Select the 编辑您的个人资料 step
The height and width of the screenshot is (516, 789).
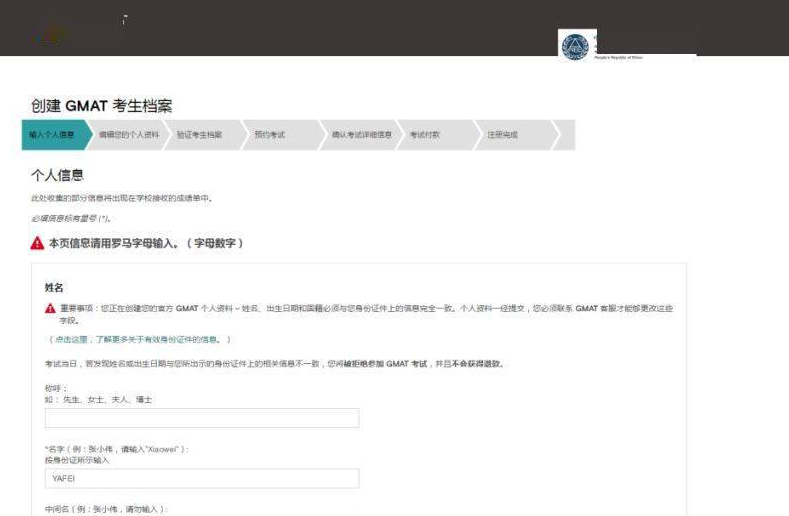(x=129, y=134)
